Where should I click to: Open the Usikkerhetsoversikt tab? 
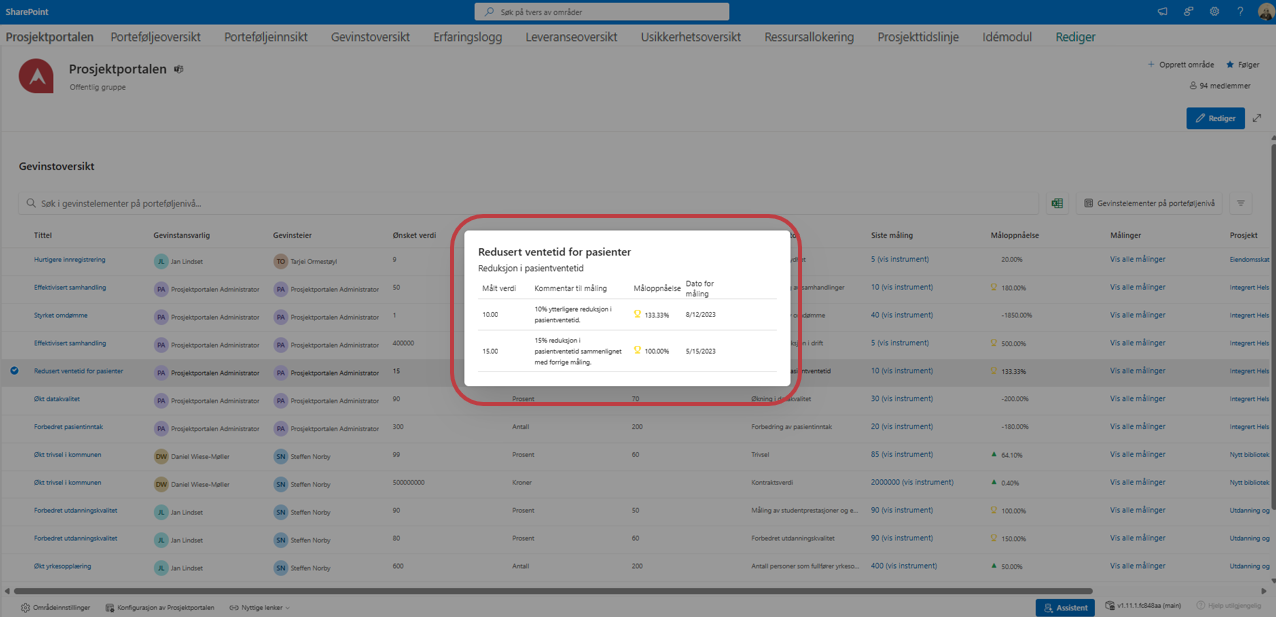tap(691, 37)
